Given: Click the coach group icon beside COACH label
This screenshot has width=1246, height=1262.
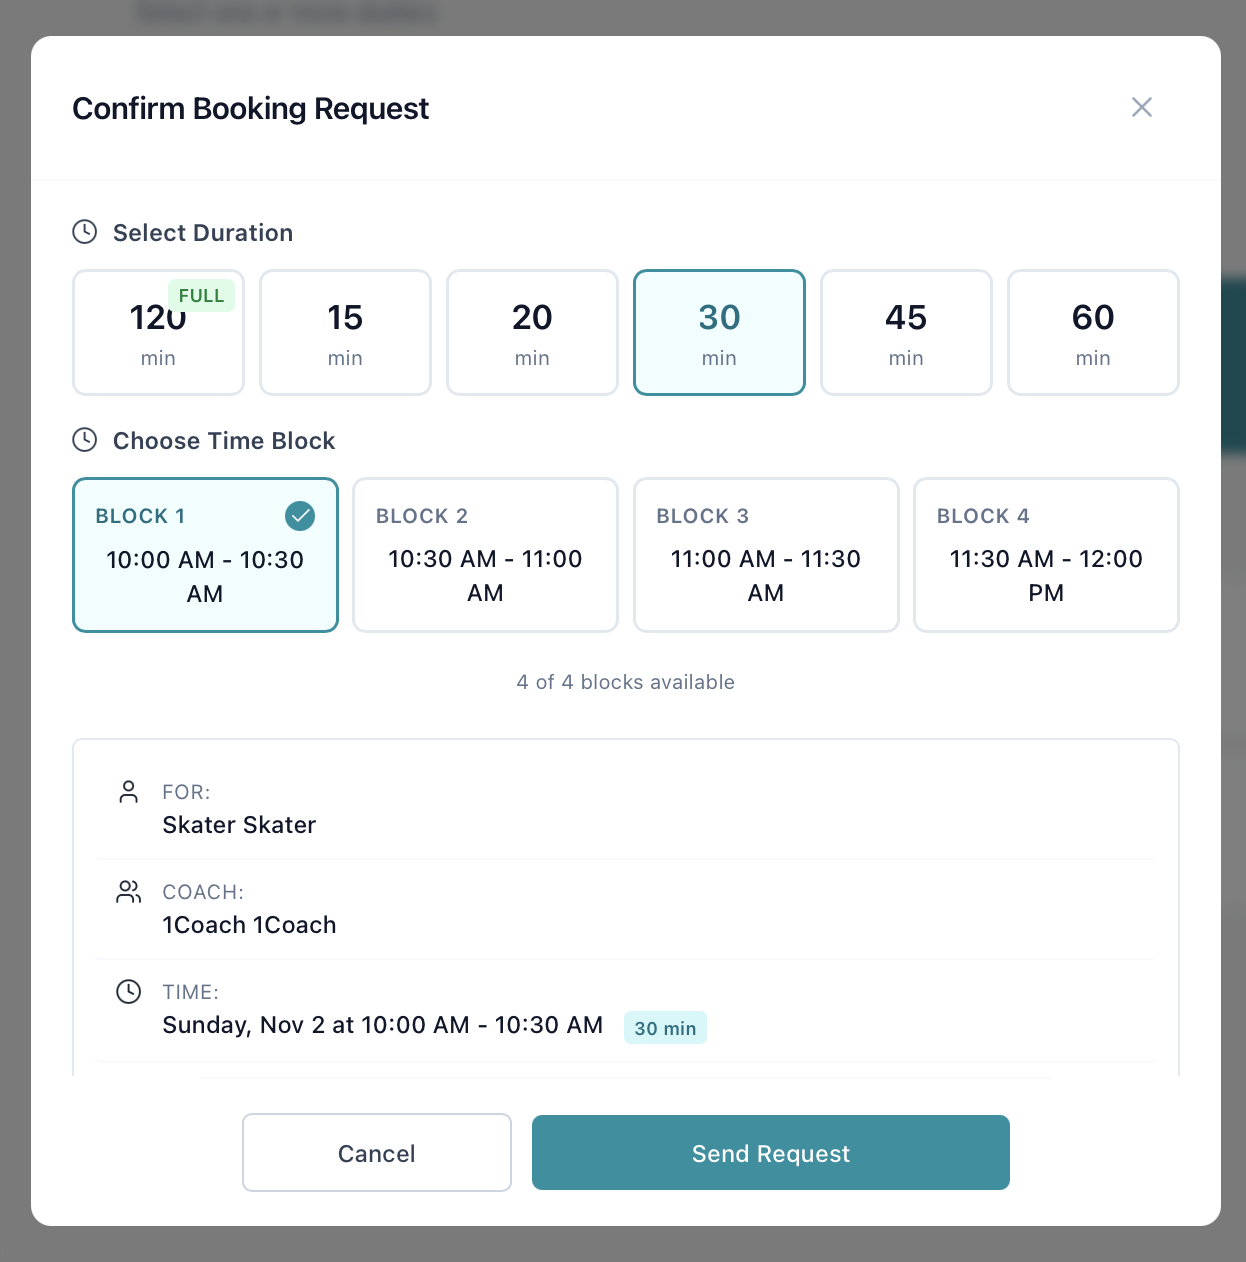Looking at the screenshot, I should (x=128, y=891).
